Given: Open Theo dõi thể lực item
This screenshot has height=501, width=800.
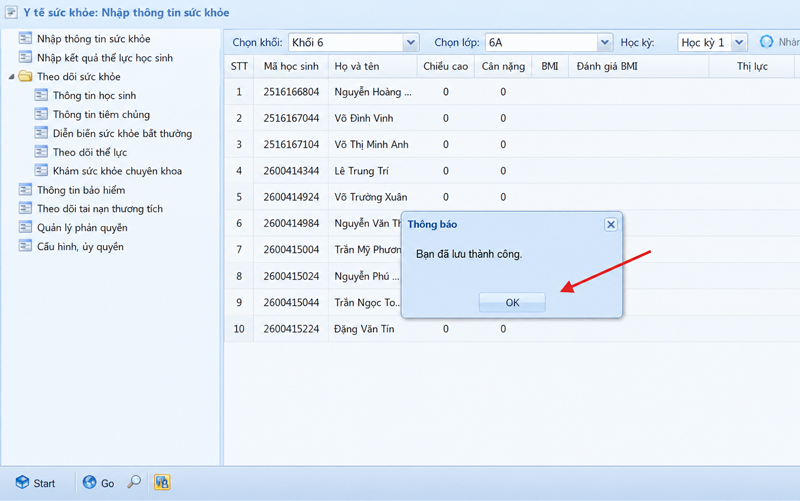Looking at the screenshot, I should pos(90,152).
